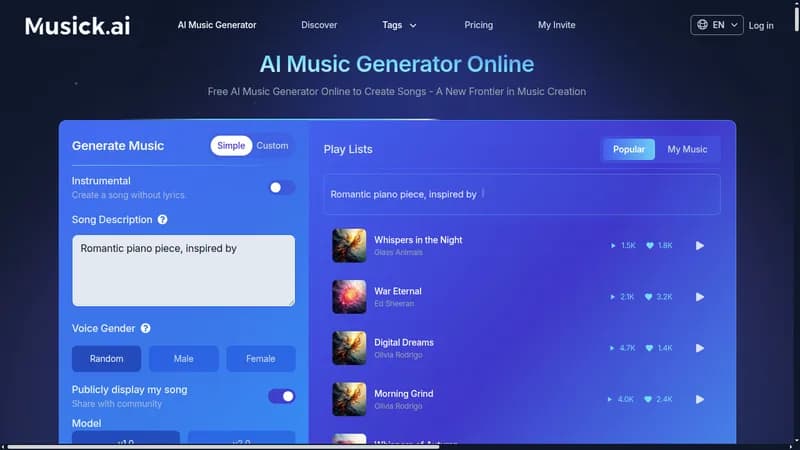Click the Ed Sheeran artist name

[x=394, y=304]
